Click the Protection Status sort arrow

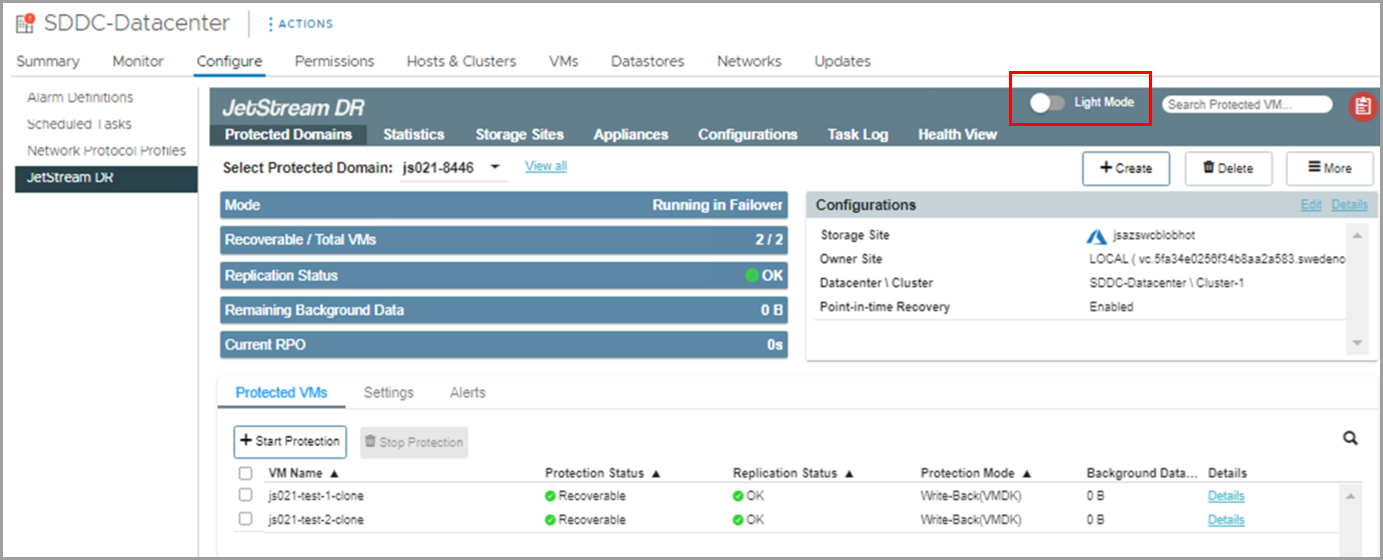point(656,473)
